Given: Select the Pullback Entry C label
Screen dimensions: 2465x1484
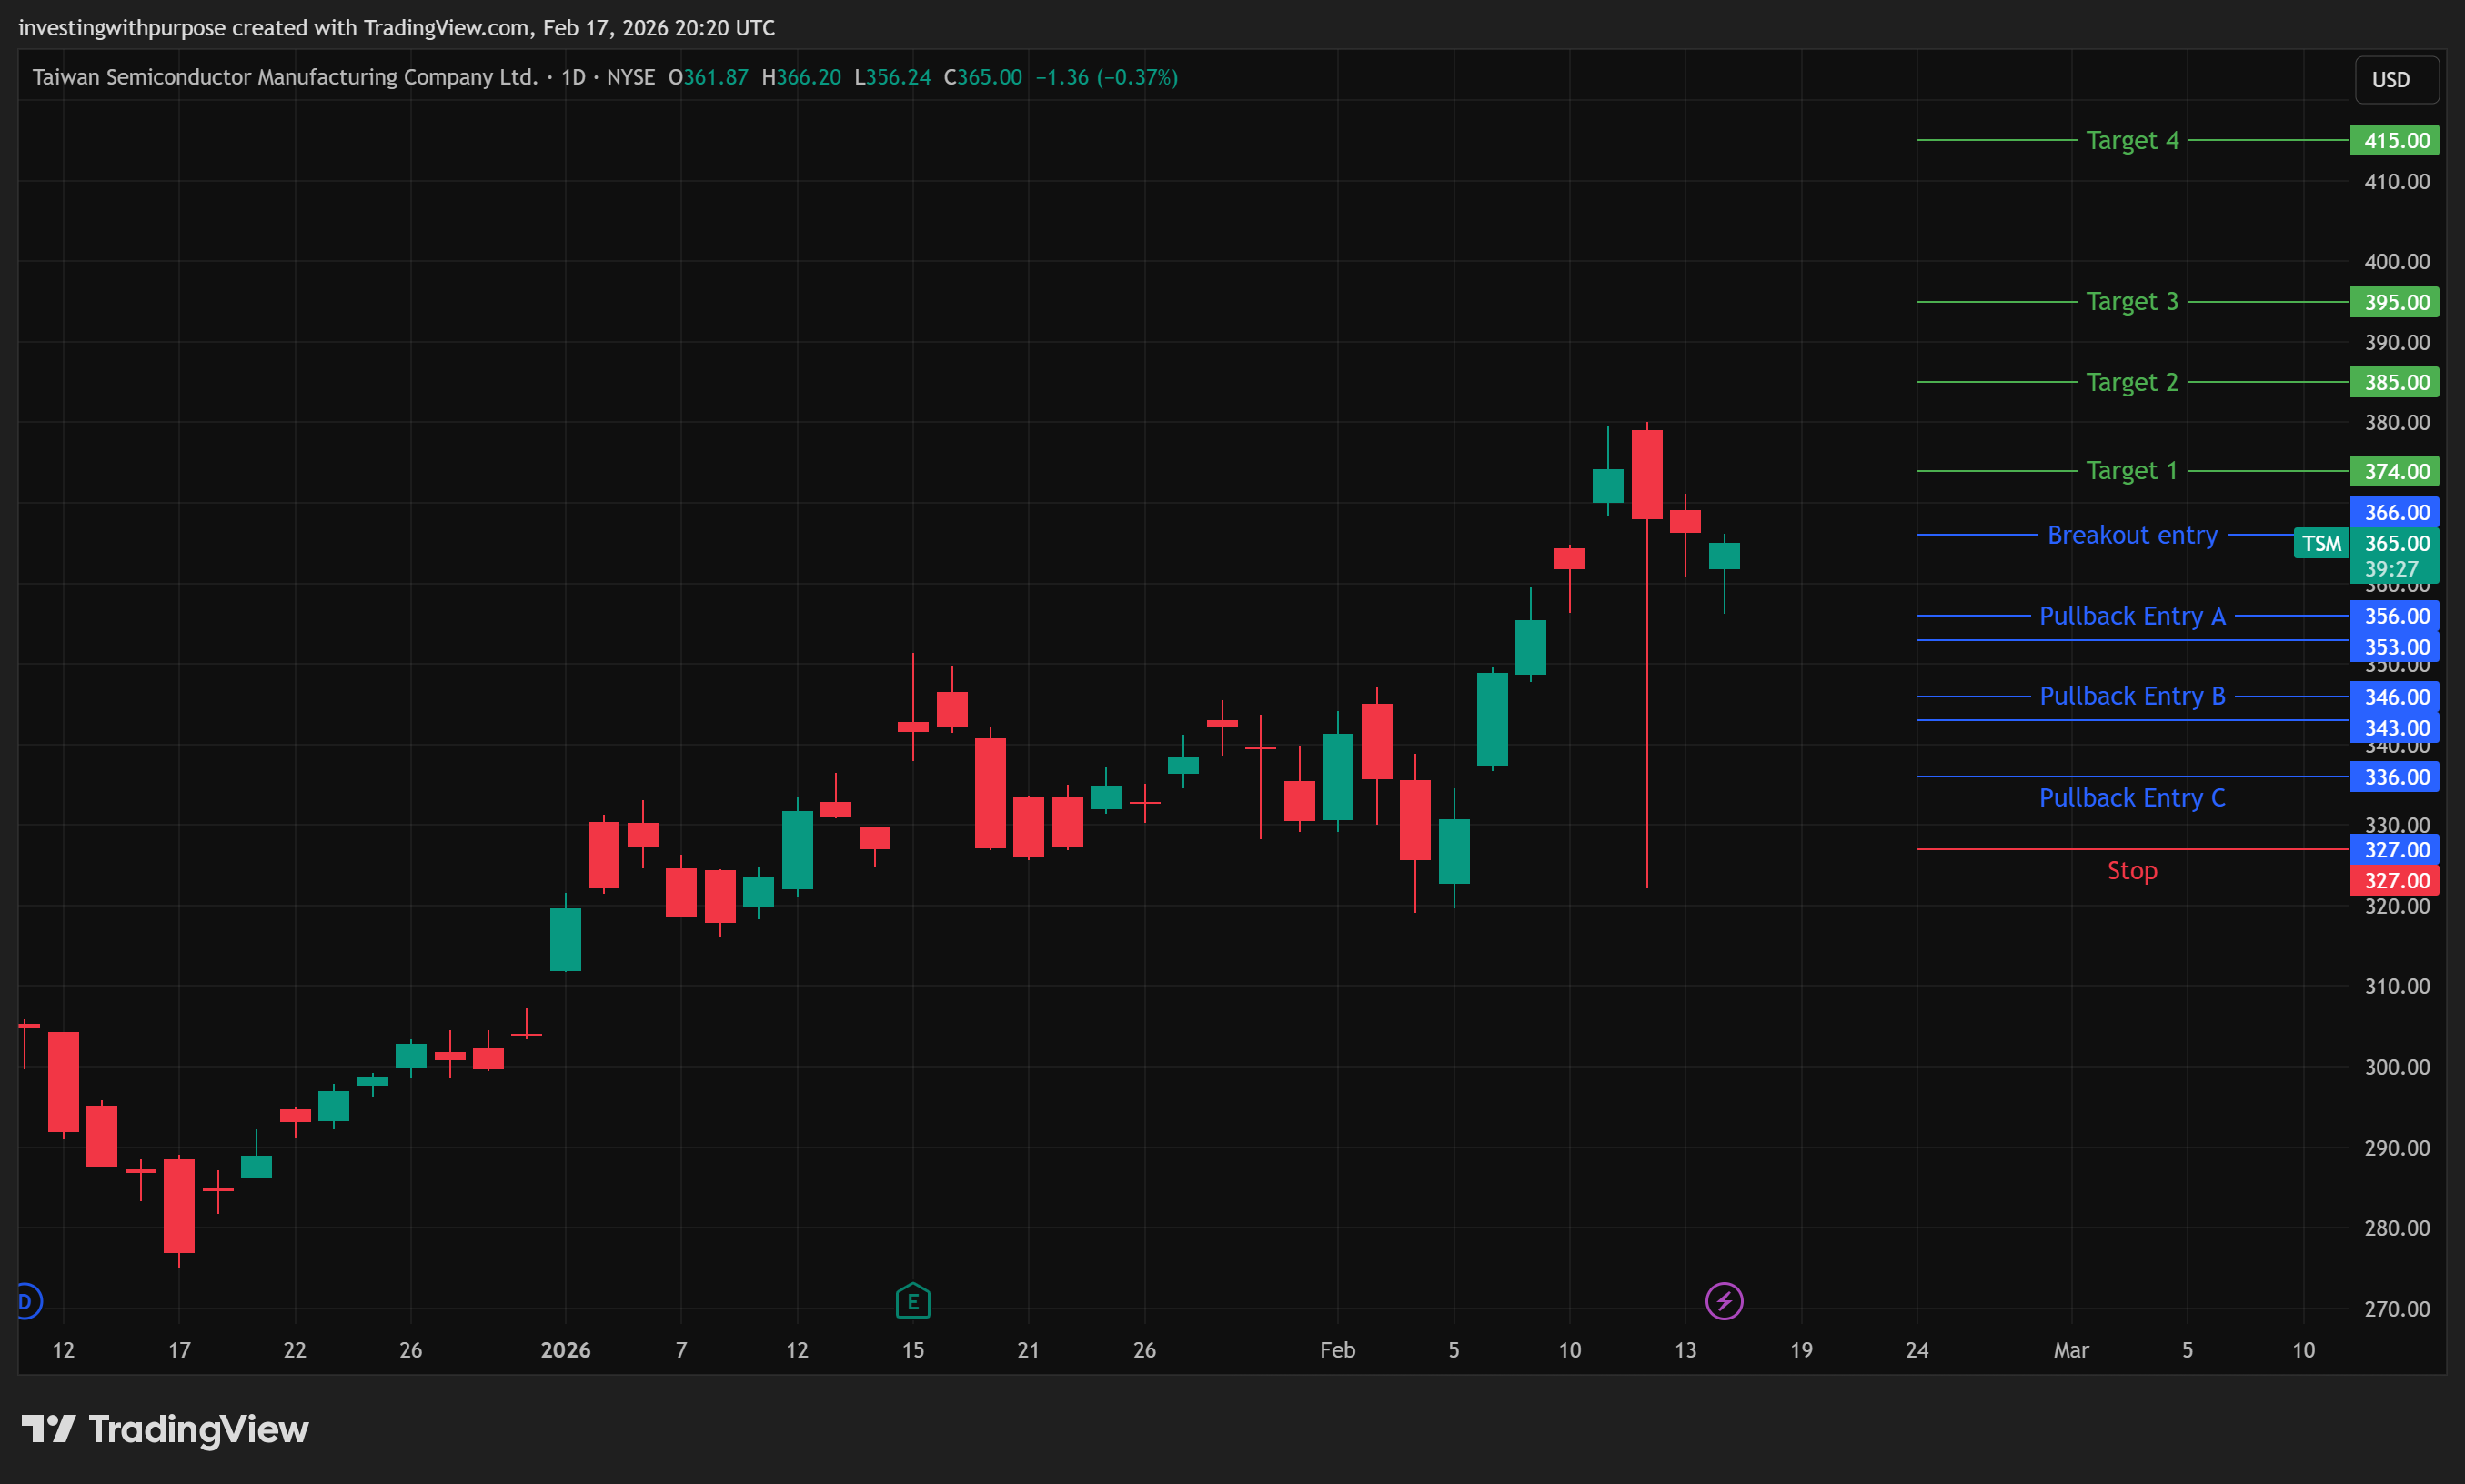Looking at the screenshot, I should point(2131,798).
